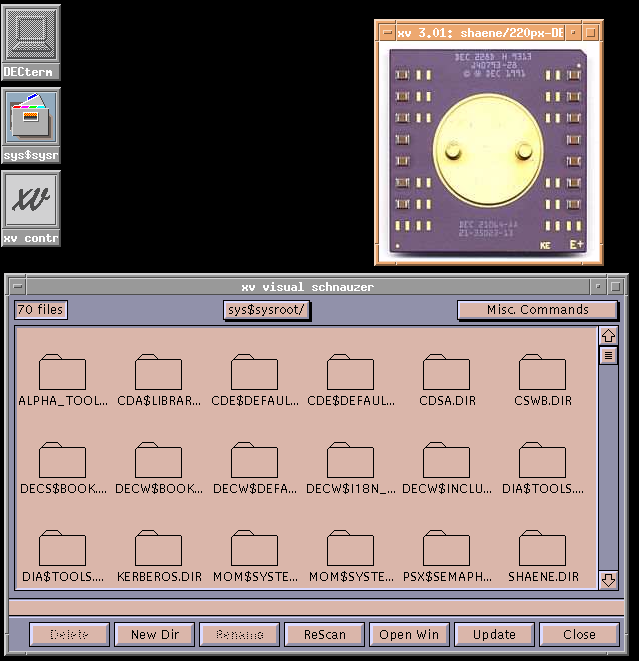
Task: Select the PSX$SEMAPHORE folder icon
Action: coord(446,549)
